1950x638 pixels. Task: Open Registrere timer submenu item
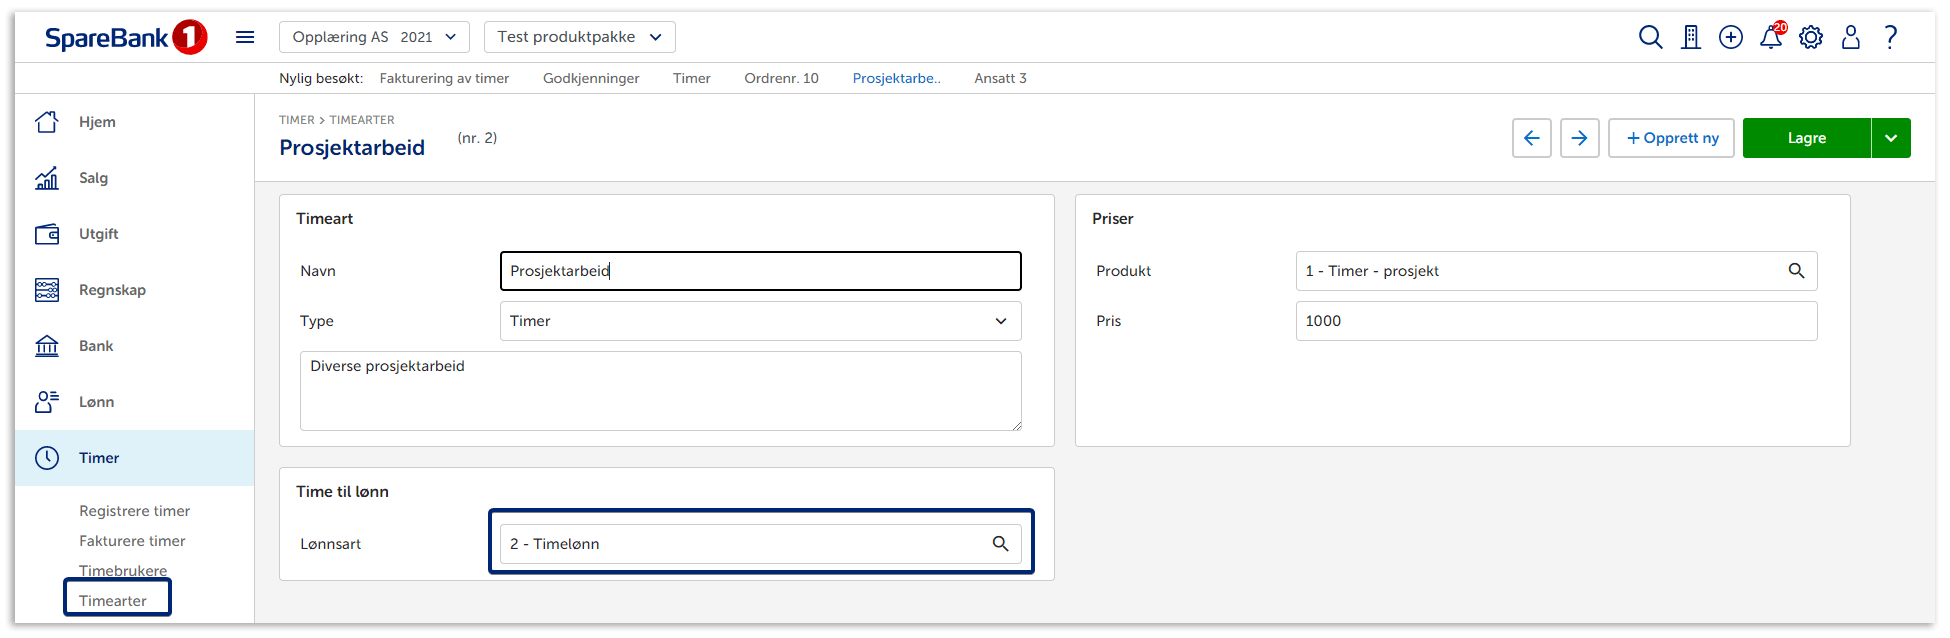pyautogui.click(x=134, y=511)
